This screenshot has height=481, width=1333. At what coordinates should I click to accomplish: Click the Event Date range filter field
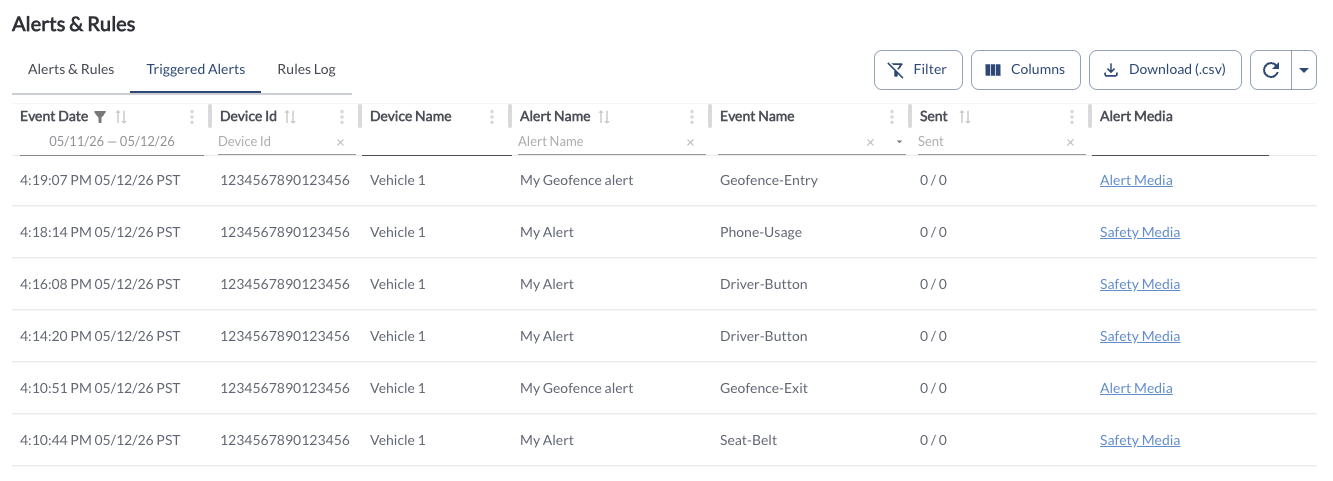pyautogui.click(x=112, y=142)
